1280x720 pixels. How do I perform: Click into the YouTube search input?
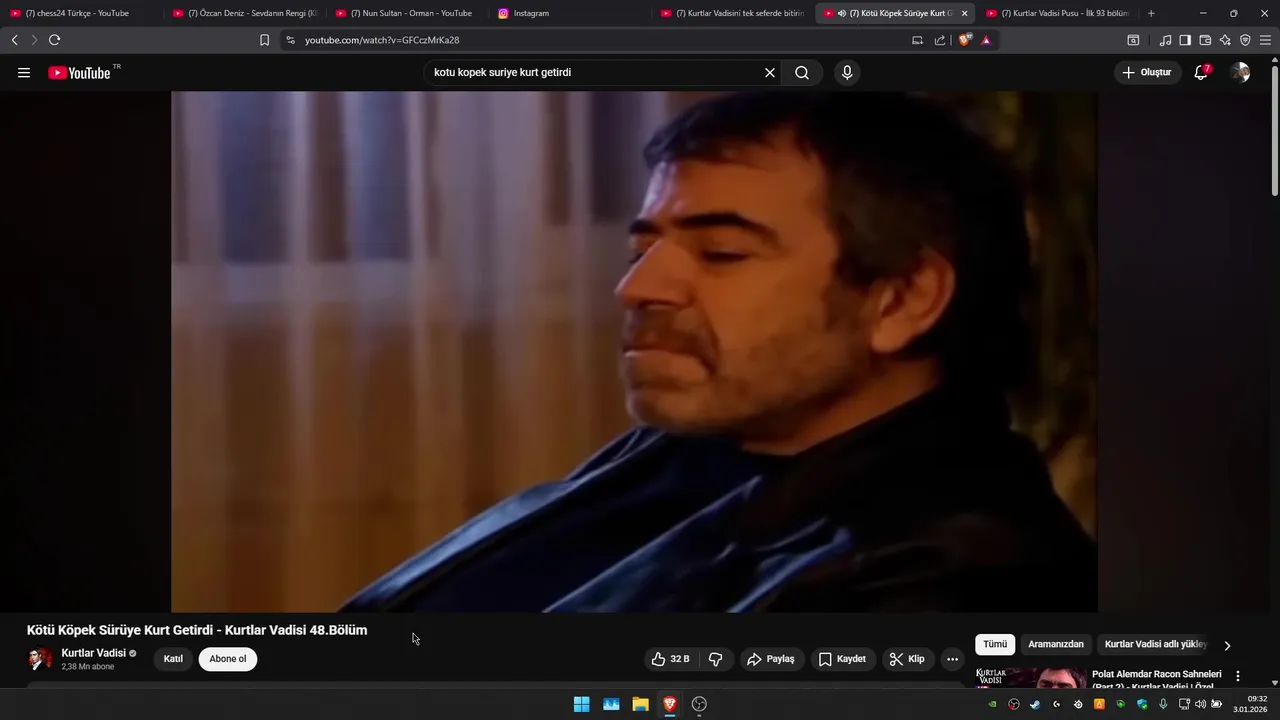[x=595, y=73]
